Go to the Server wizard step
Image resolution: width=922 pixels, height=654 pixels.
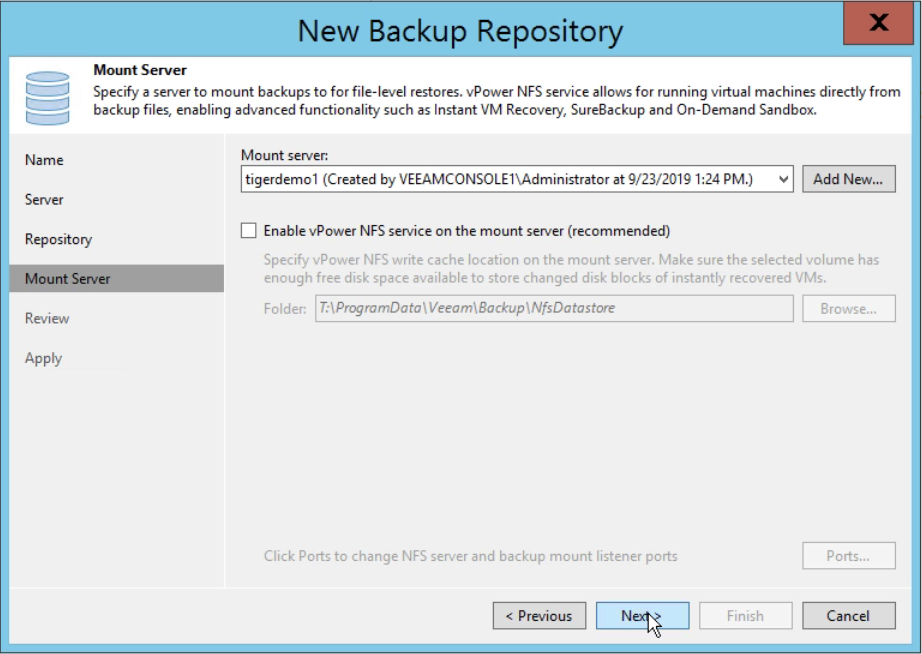44,199
